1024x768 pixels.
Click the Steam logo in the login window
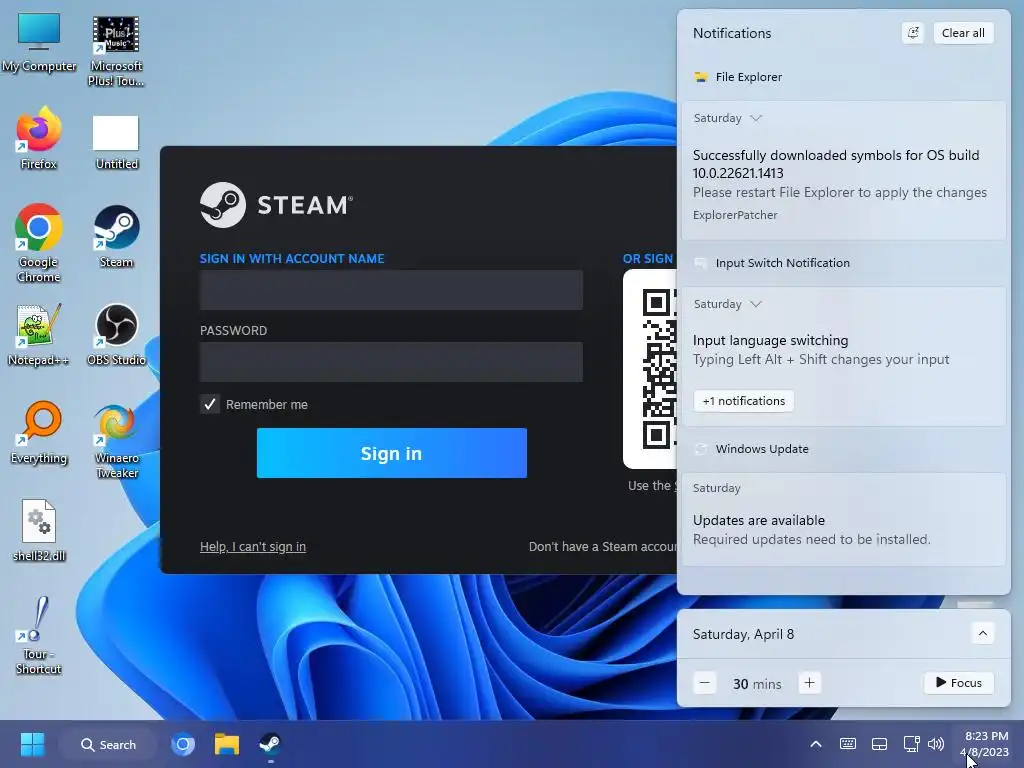(x=276, y=205)
